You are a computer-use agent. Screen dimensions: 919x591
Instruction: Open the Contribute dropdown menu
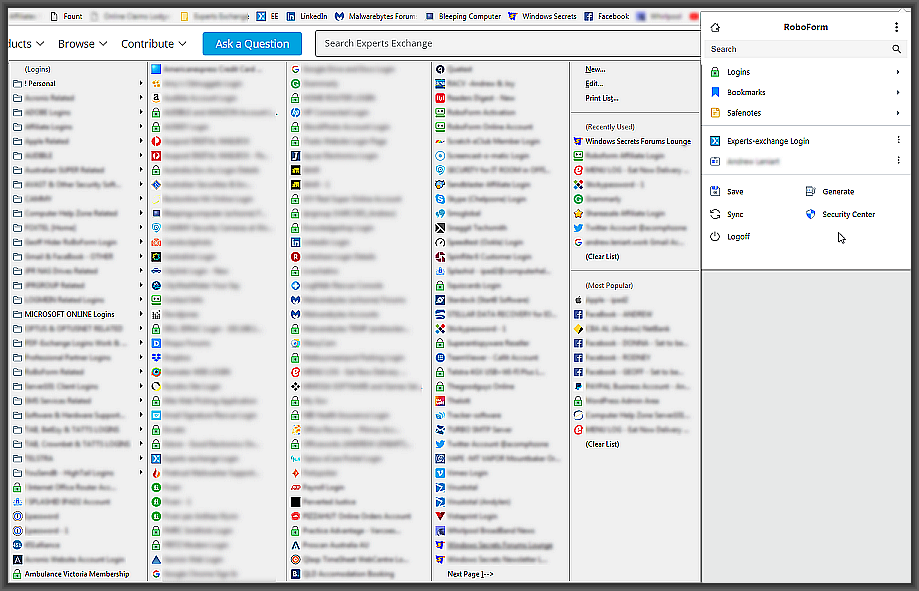coord(154,44)
